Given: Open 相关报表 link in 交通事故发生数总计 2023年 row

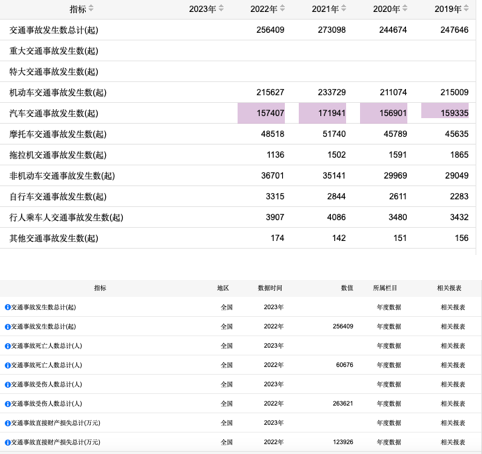Looking at the screenshot, I should [x=453, y=307].
